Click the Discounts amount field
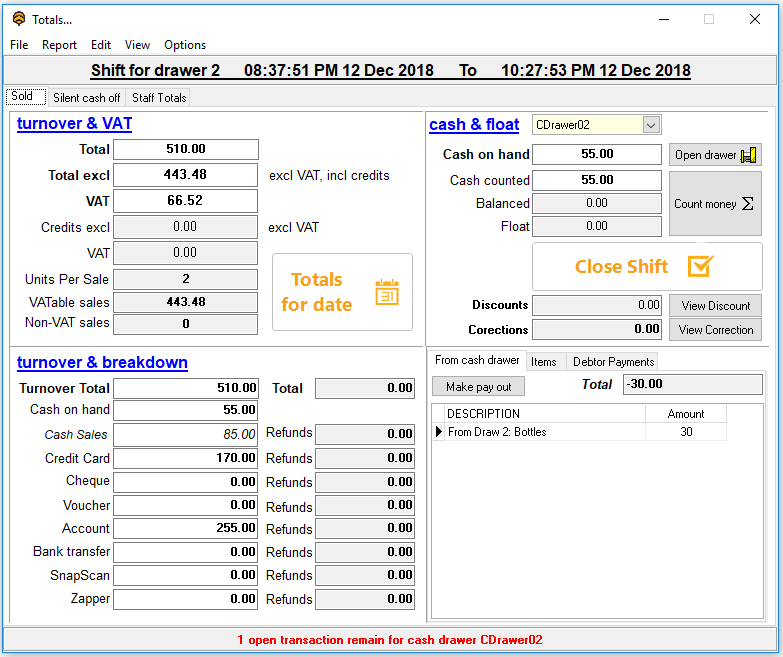 click(x=597, y=305)
